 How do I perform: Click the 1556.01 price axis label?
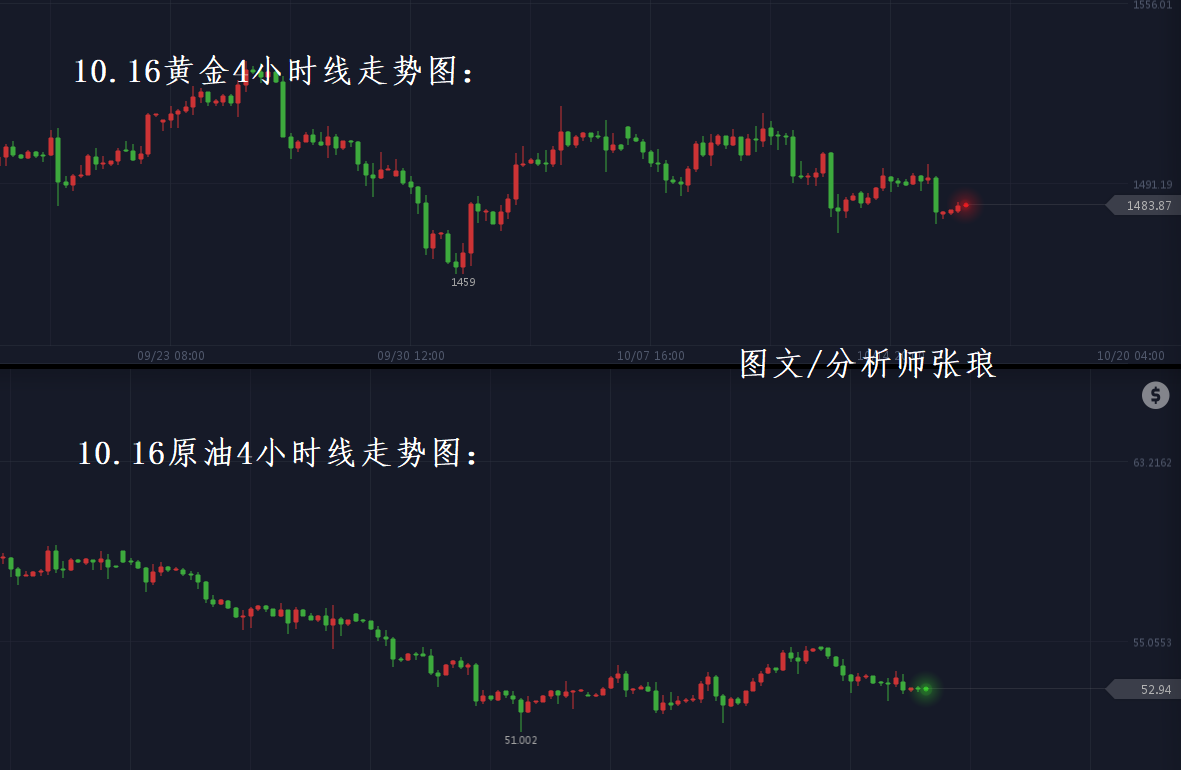click(1152, 6)
